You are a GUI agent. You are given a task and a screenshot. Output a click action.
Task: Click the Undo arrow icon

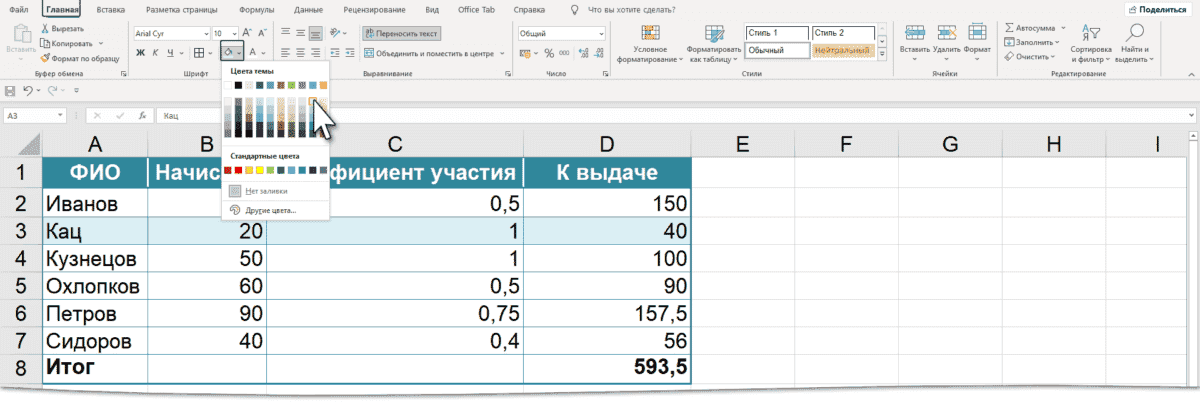coord(28,90)
